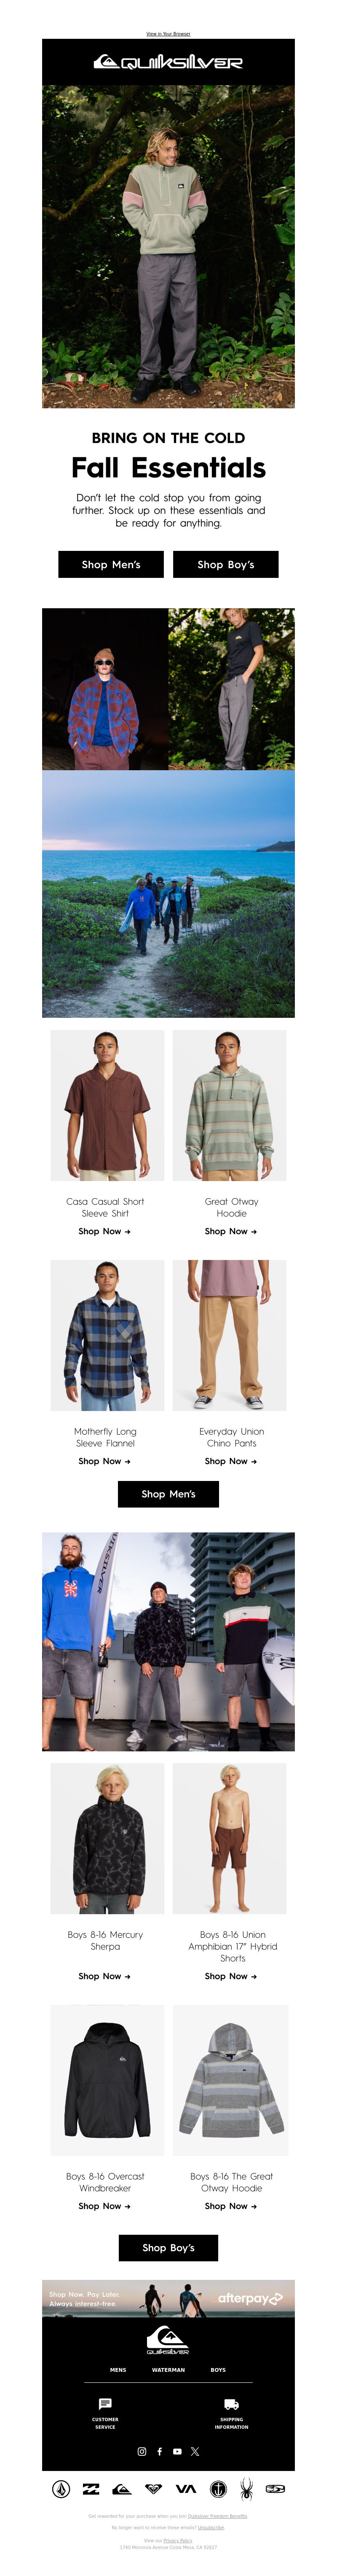Click Shop Now under Great Otway Hoodie
The height and width of the screenshot is (2576, 337).
(231, 1231)
